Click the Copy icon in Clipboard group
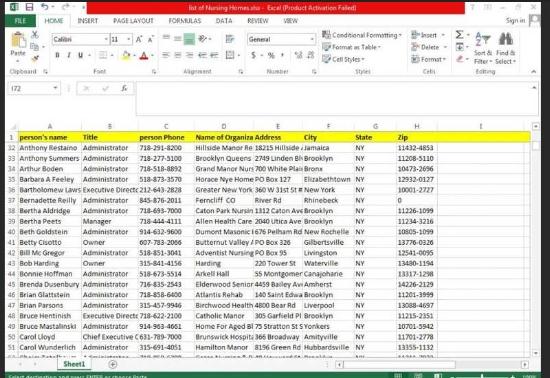550x378 pixels. 34,46
